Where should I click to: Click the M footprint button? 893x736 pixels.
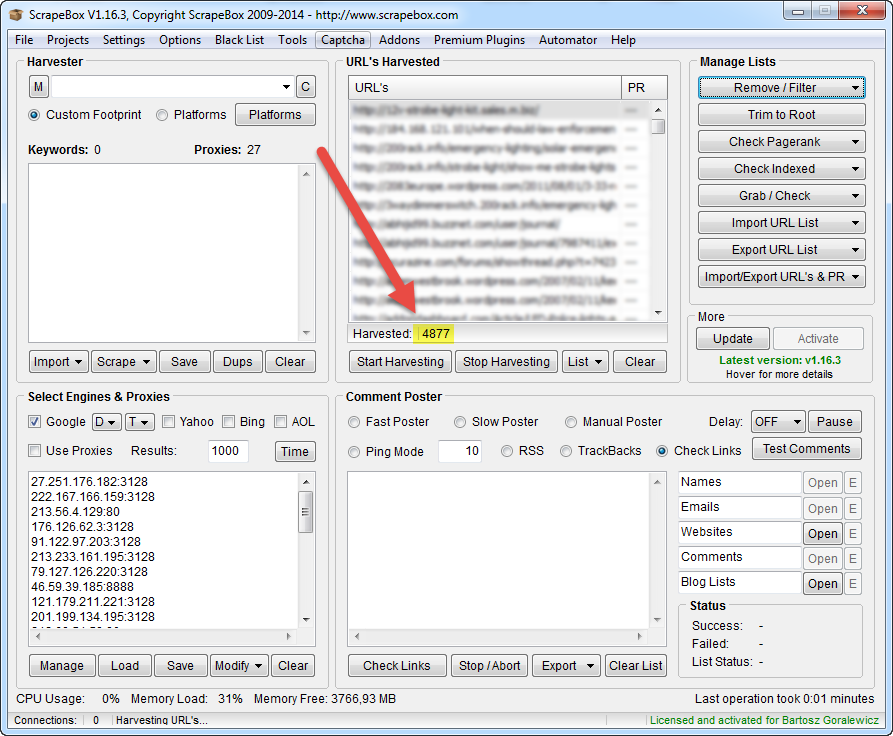coord(38,87)
